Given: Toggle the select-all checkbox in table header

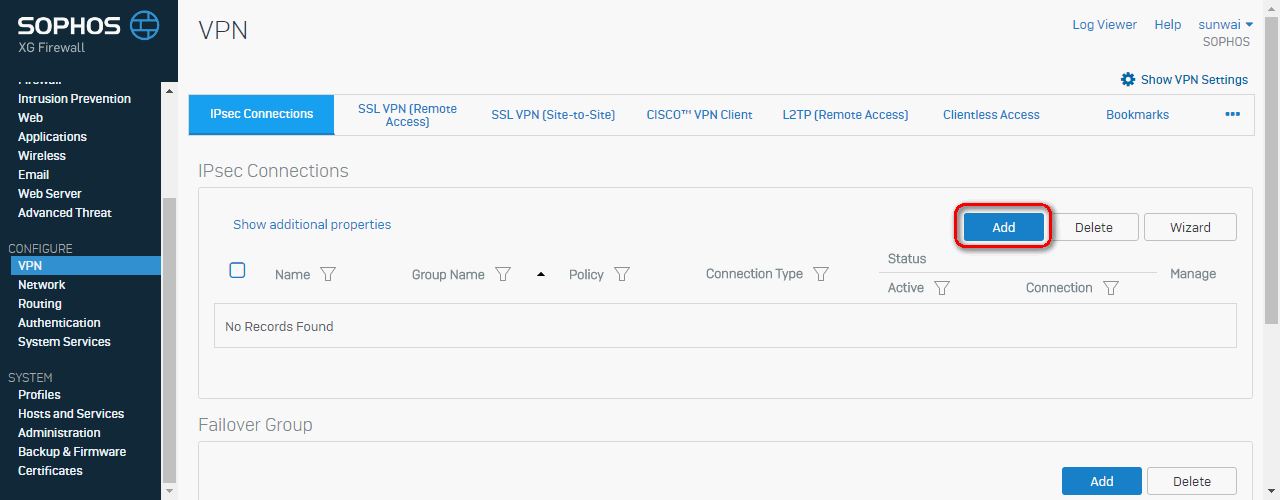Looking at the screenshot, I should click(237, 270).
